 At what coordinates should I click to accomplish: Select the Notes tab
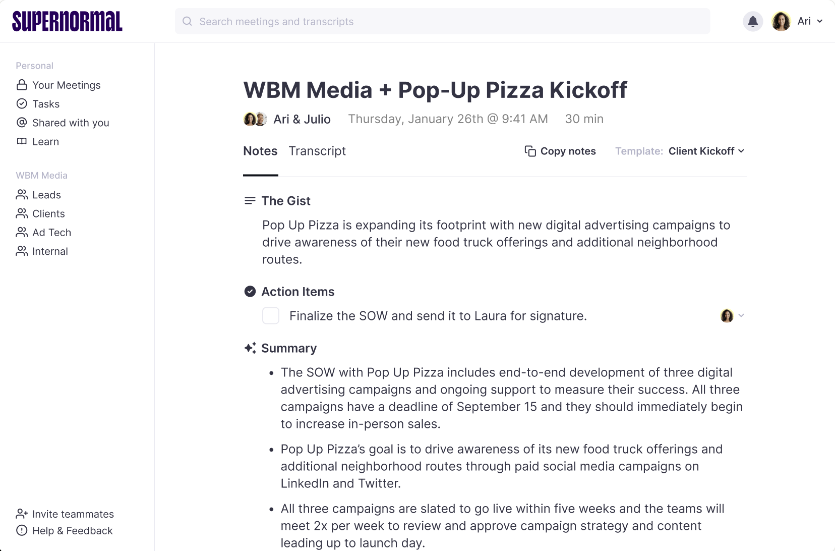[260, 151]
